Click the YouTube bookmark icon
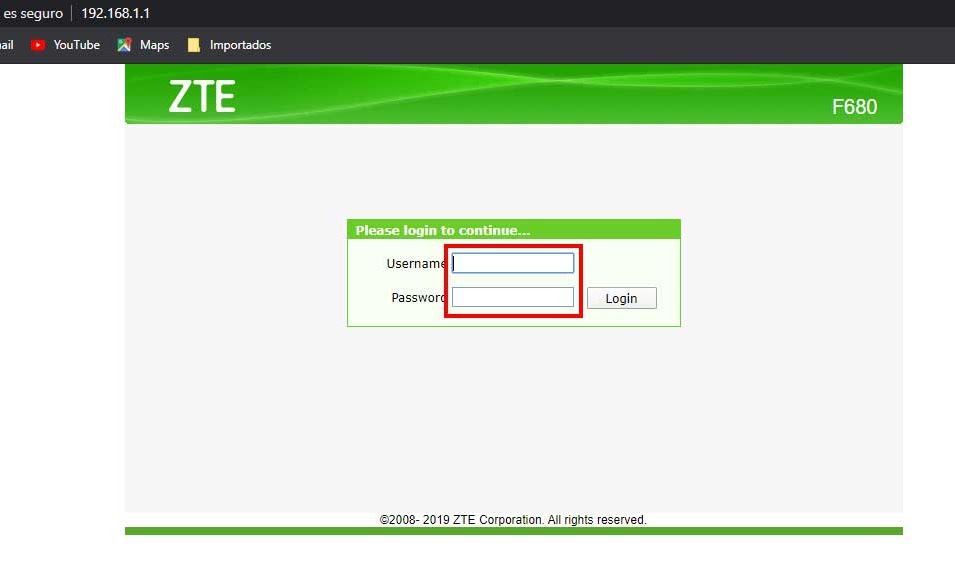Image resolution: width=955 pixels, height=575 pixels. coord(38,45)
